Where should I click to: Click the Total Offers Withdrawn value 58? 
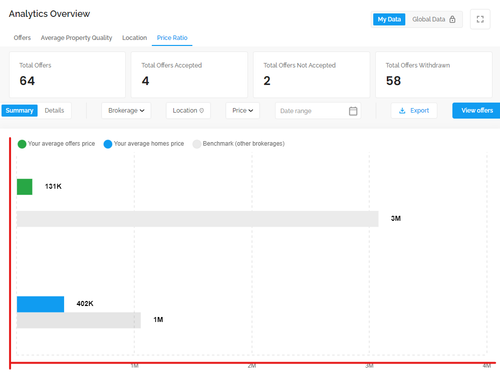[x=393, y=81]
